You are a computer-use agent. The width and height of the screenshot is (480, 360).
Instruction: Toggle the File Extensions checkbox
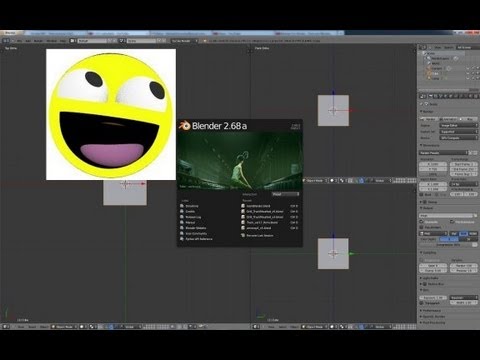click(x=452, y=222)
